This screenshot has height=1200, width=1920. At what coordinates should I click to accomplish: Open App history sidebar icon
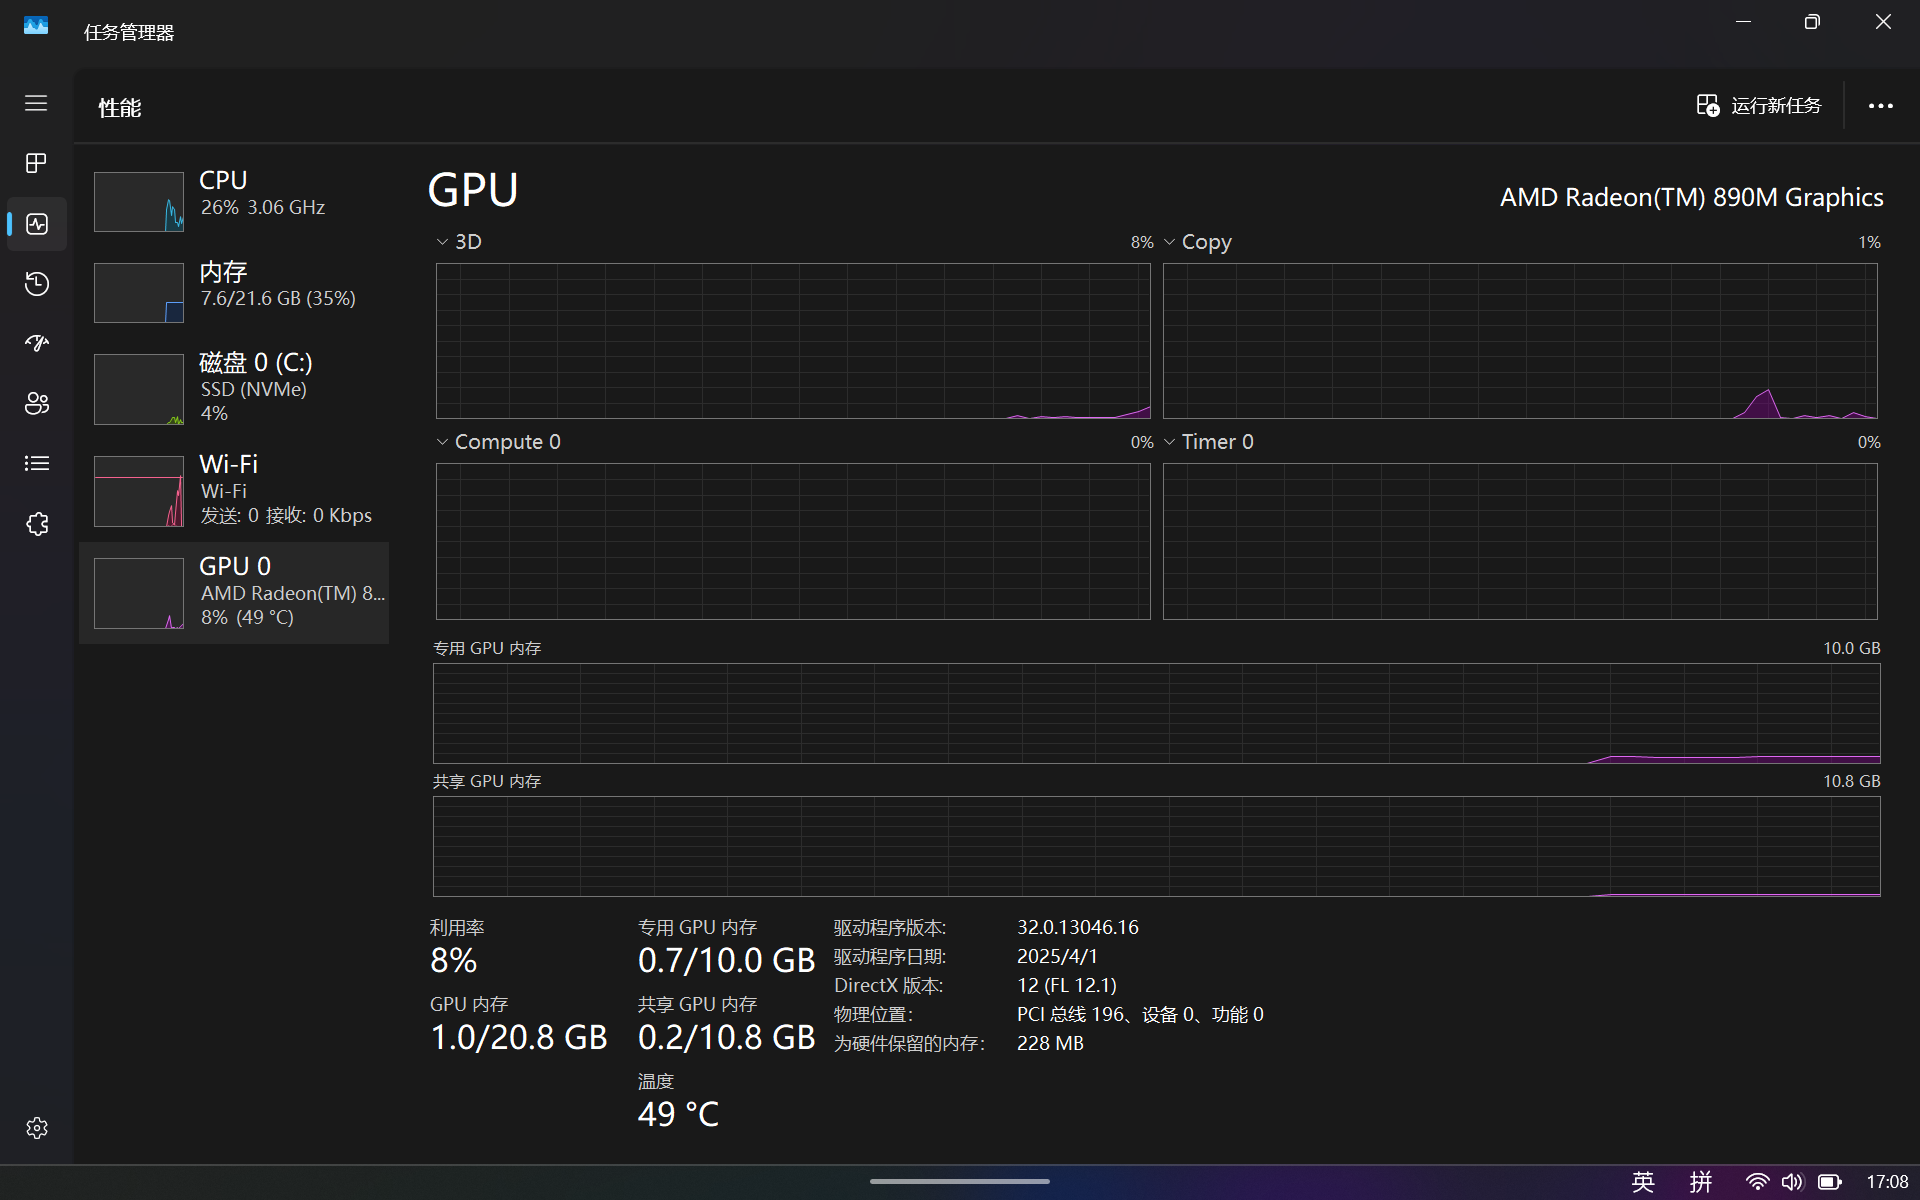(36, 284)
